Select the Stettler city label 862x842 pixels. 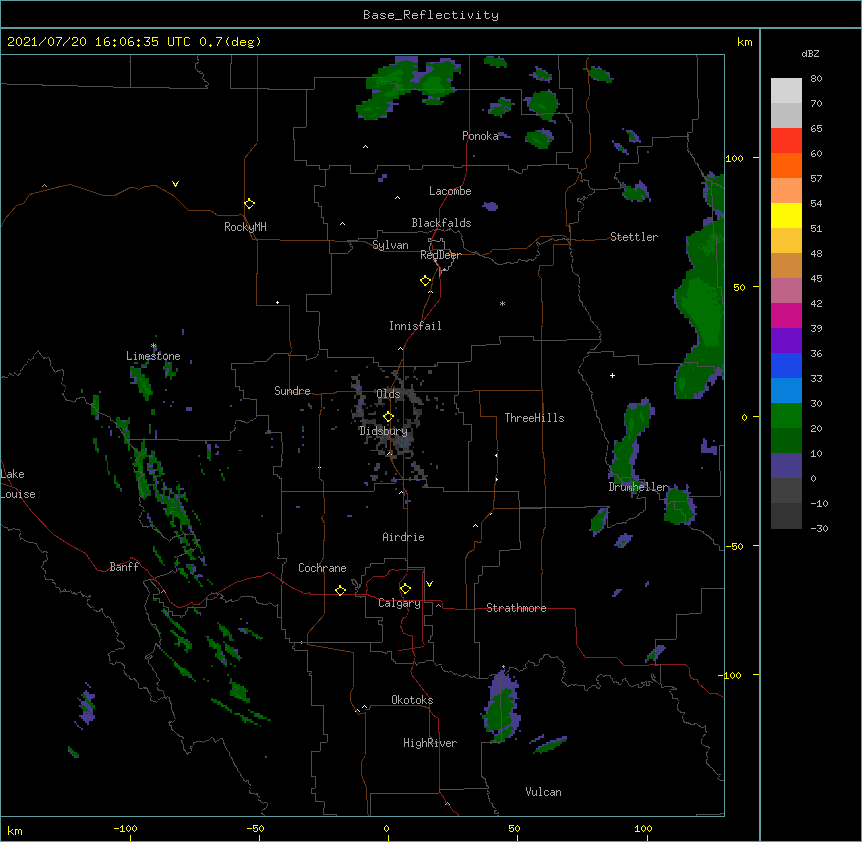pyautogui.click(x=634, y=237)
